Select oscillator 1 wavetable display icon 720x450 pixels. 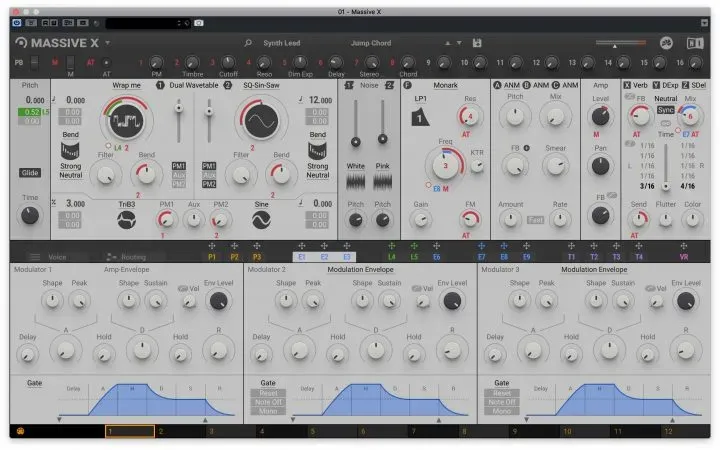[126, 120]
